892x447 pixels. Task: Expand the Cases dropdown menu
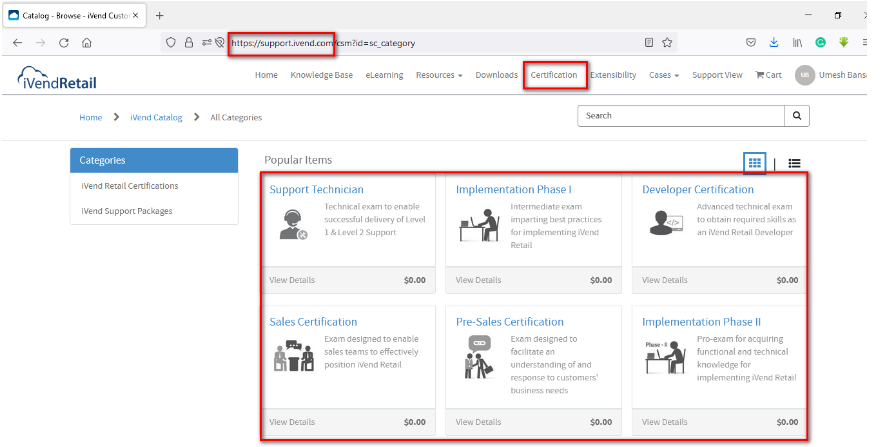click(x=664, y=75)
